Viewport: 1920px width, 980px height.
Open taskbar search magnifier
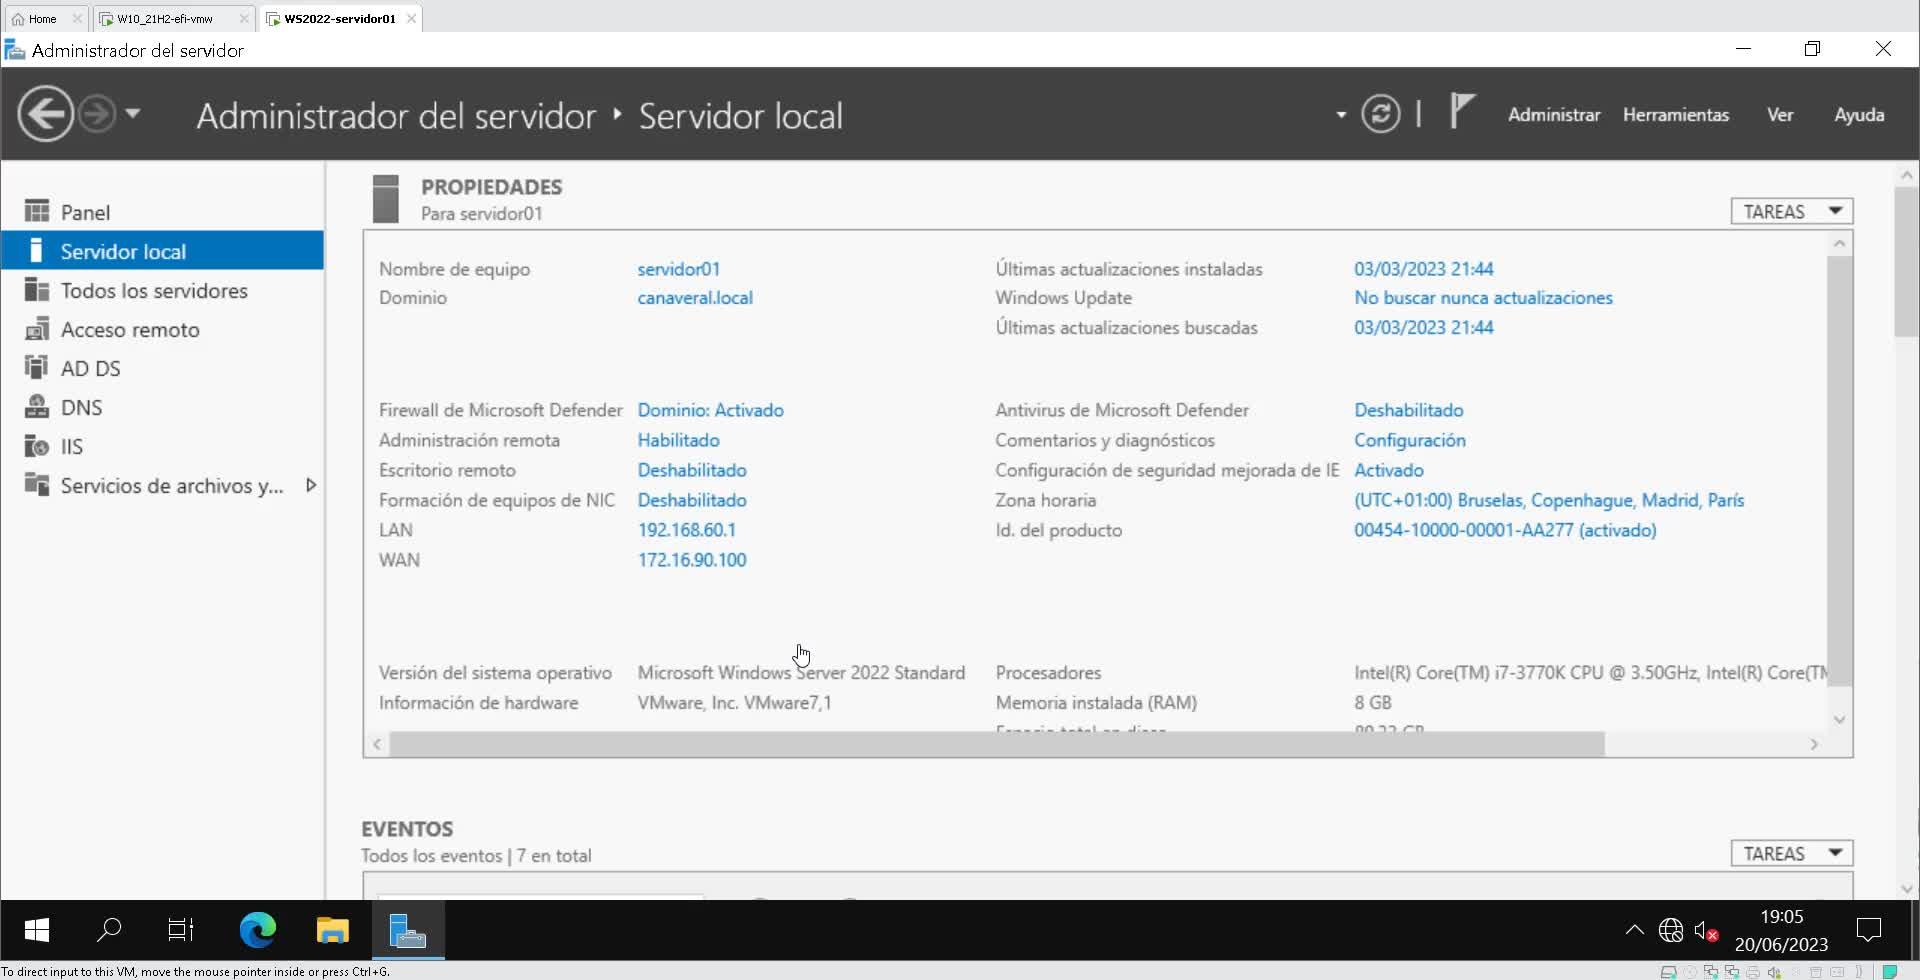pyautogui.click(x=109, y=931)
